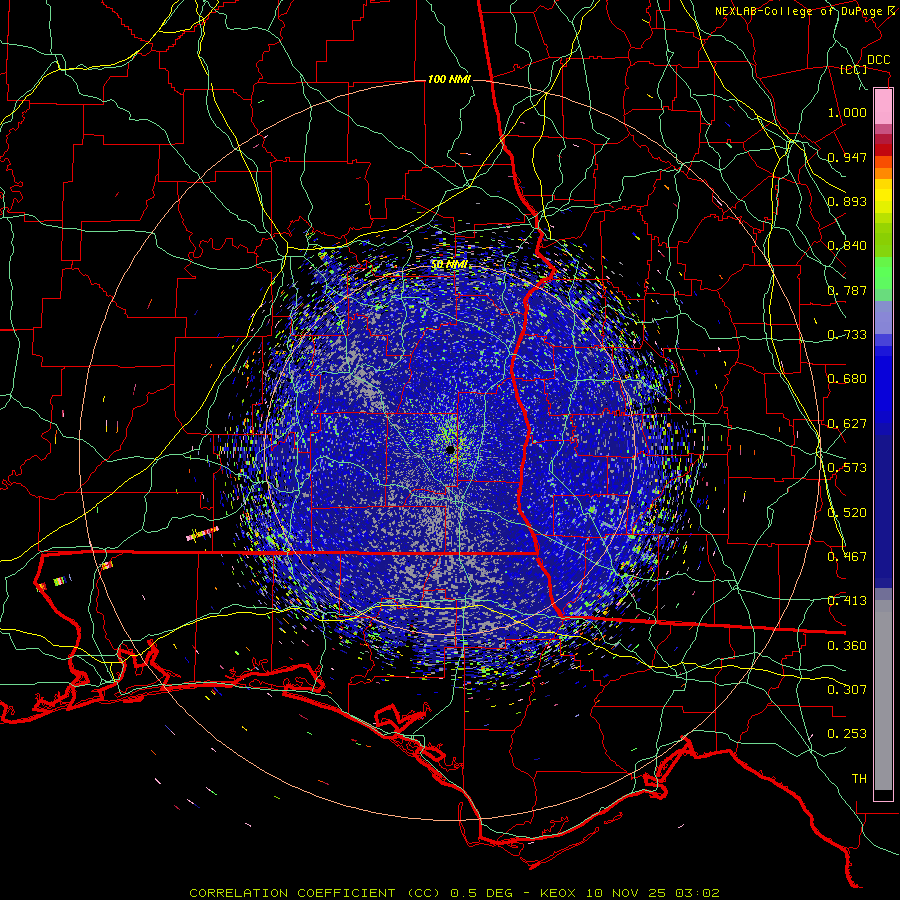Select the 0.733 legend value

pyautogui.click(x=847, y=335)
